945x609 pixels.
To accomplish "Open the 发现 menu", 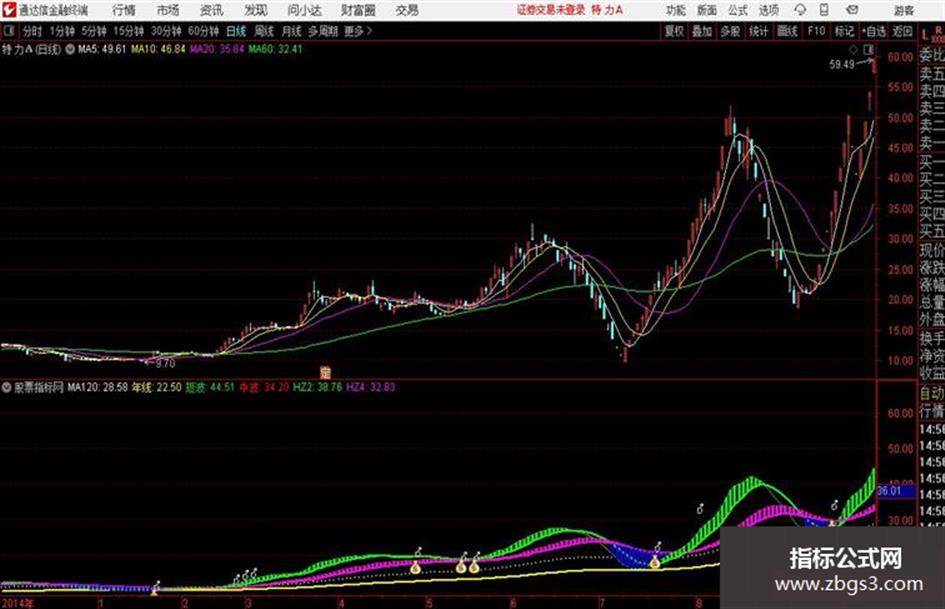I will point(256,10).
